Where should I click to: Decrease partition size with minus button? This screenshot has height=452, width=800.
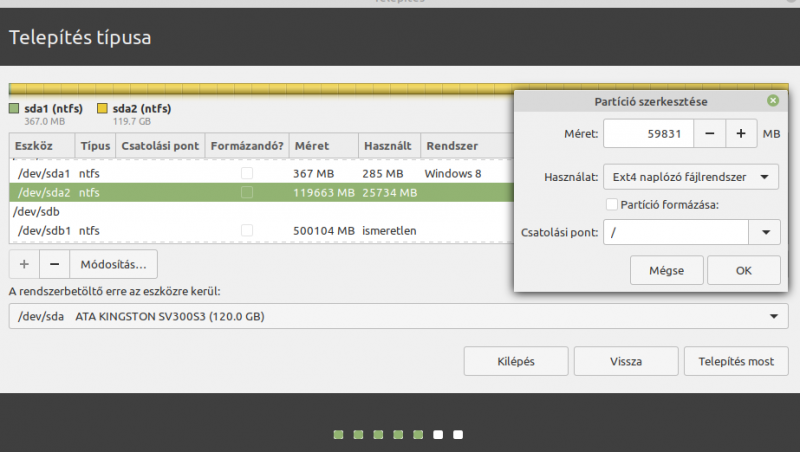point(708,133)
